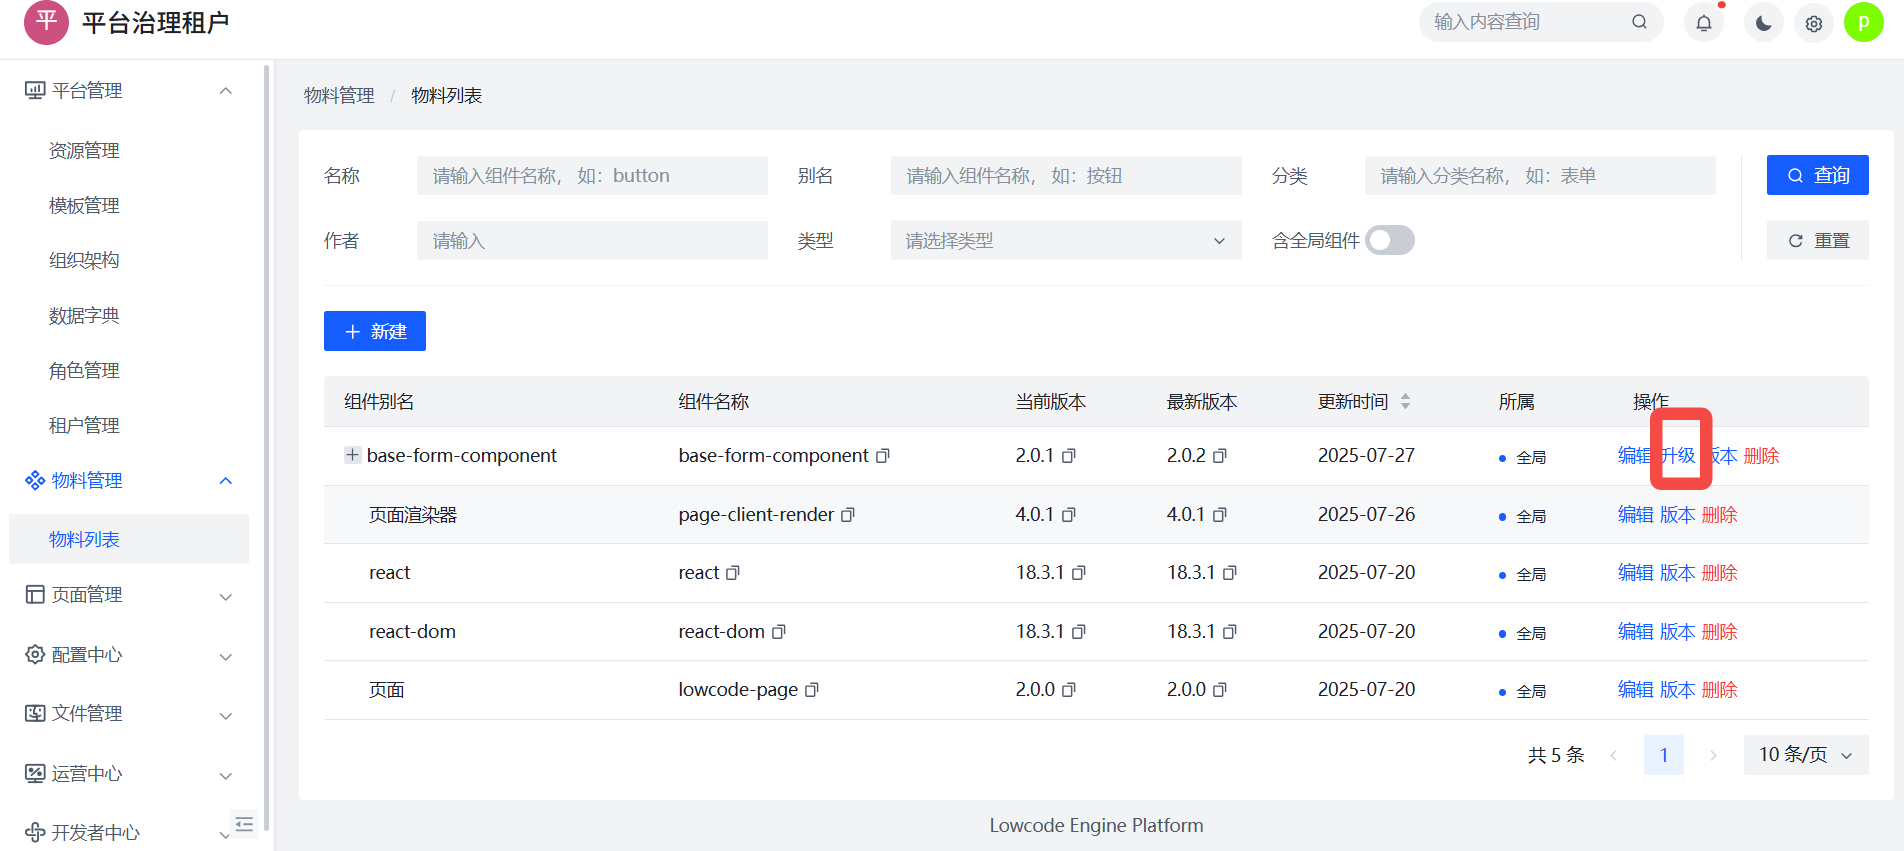1904x851 pixels.
Task: Copy react-dom current version 18.3.1
Action: 1079,632
